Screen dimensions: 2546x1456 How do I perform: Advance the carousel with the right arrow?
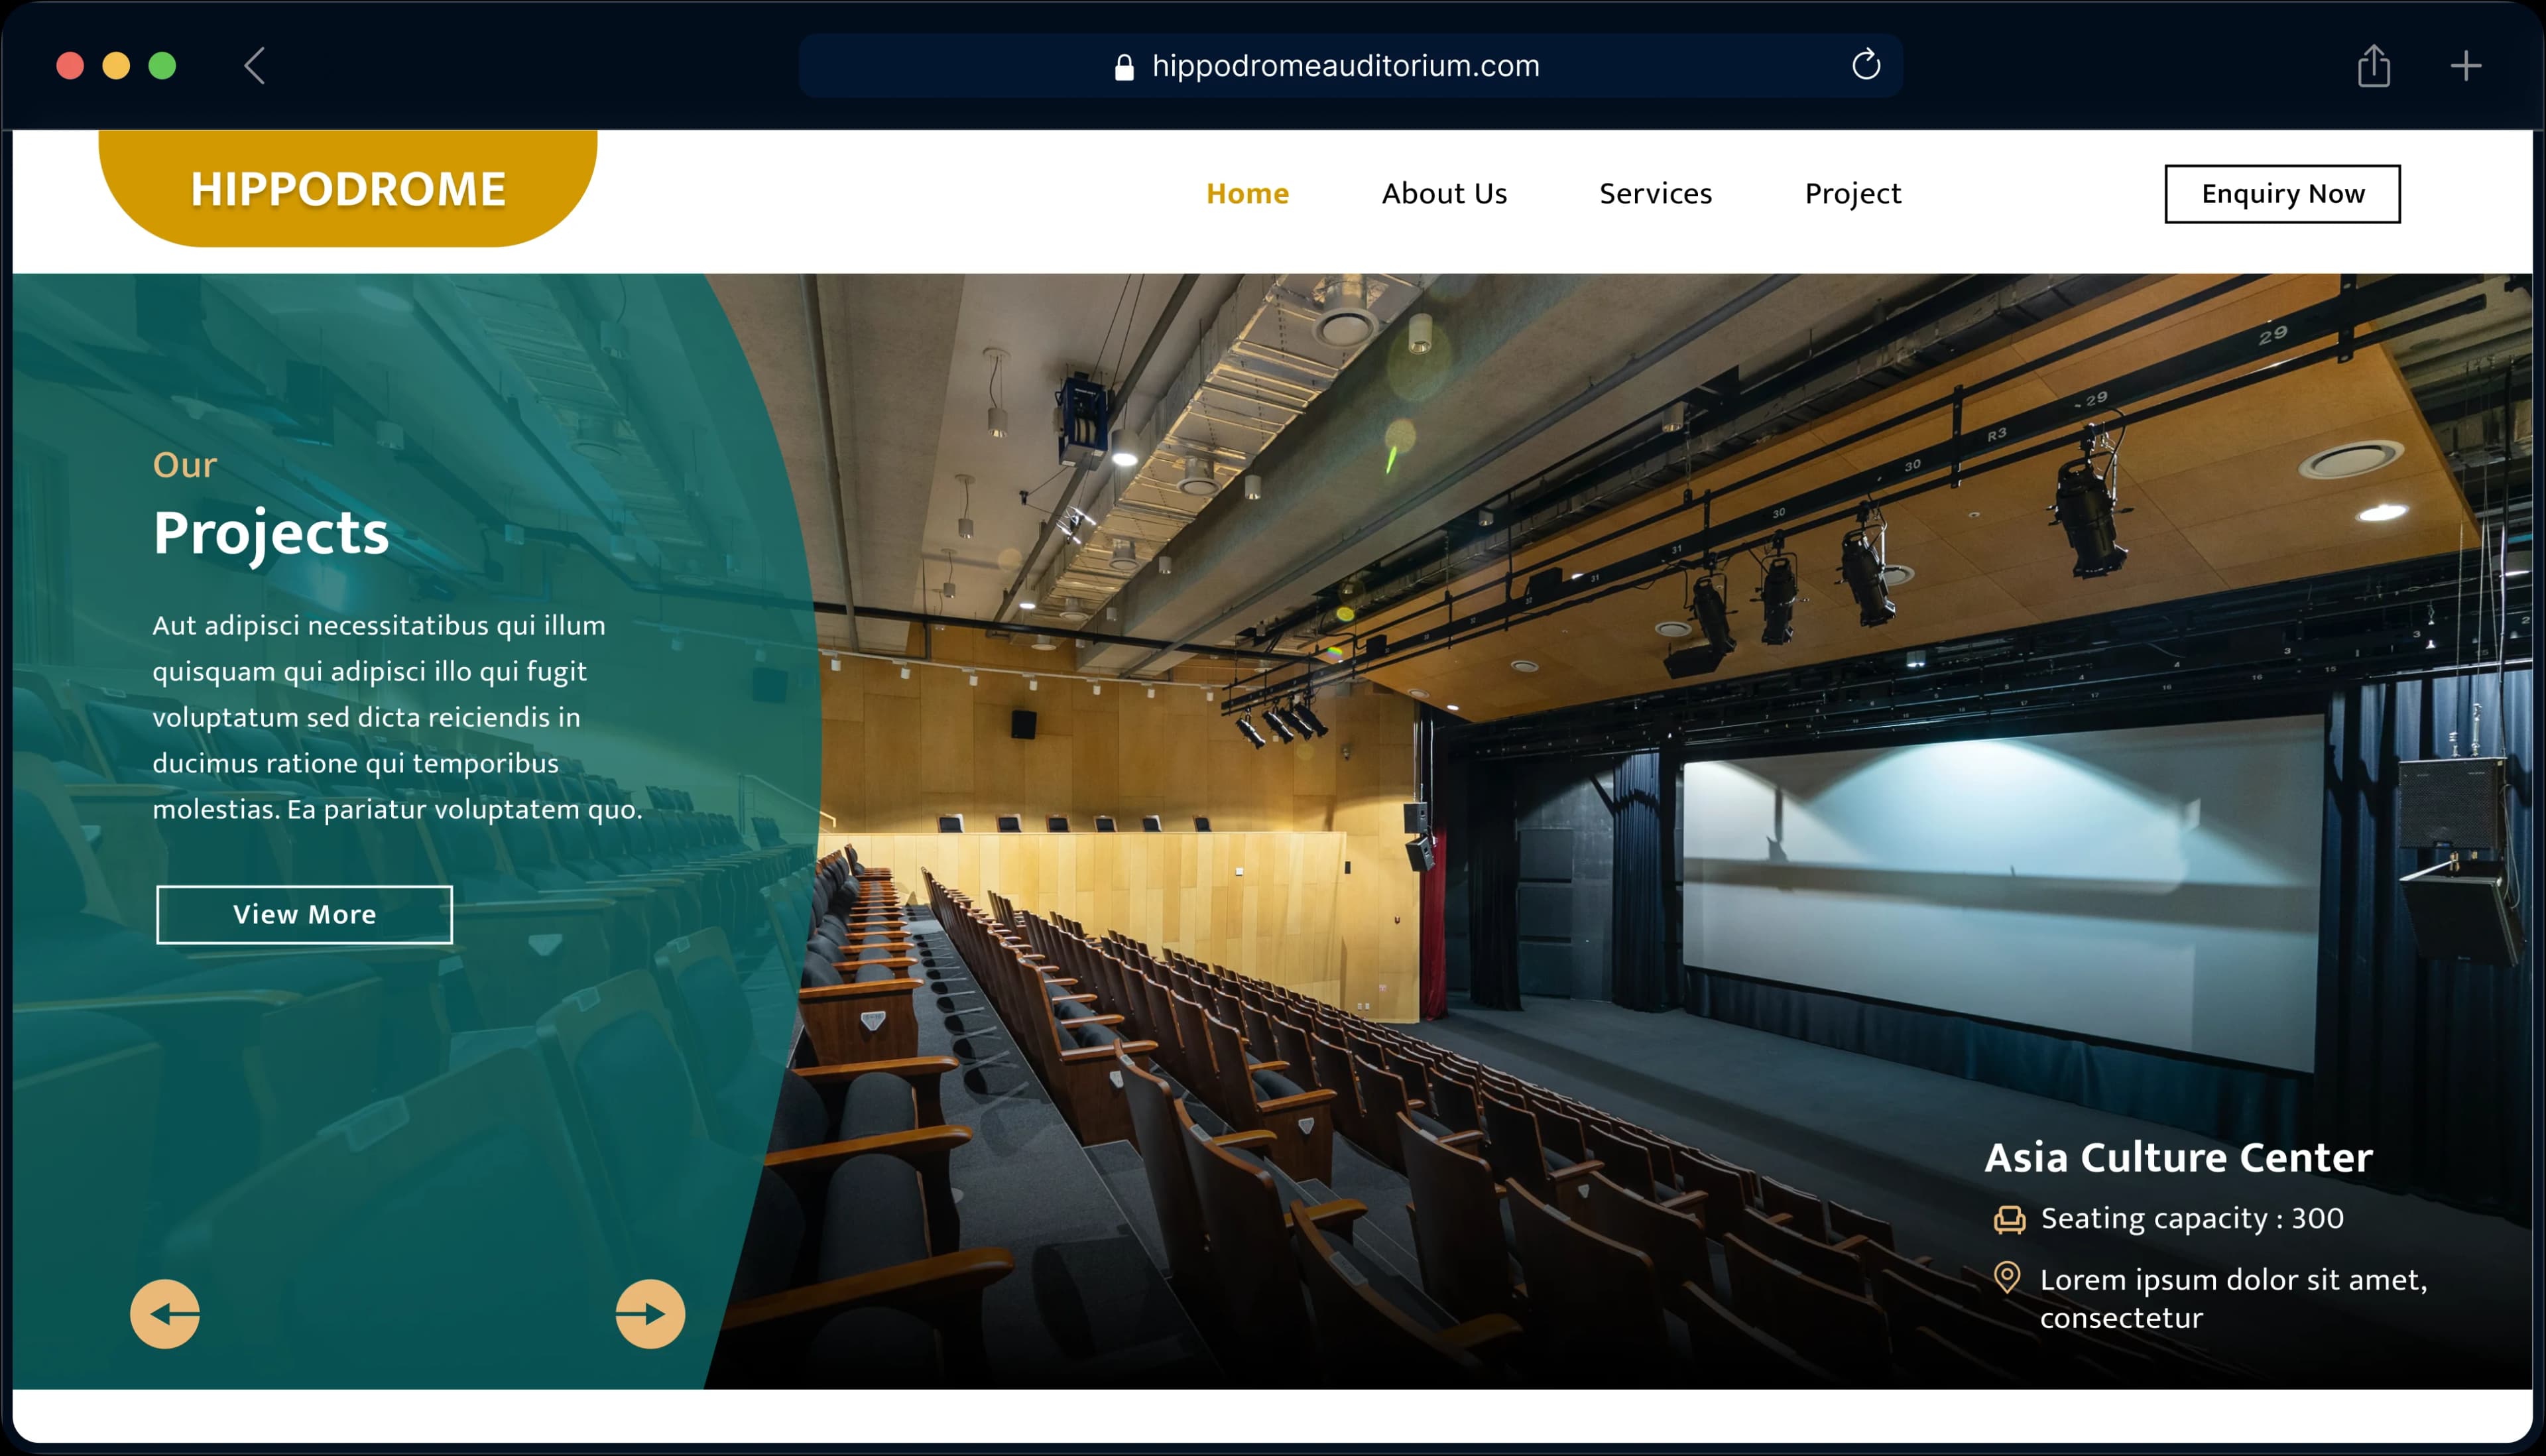tap(647, 1314)
